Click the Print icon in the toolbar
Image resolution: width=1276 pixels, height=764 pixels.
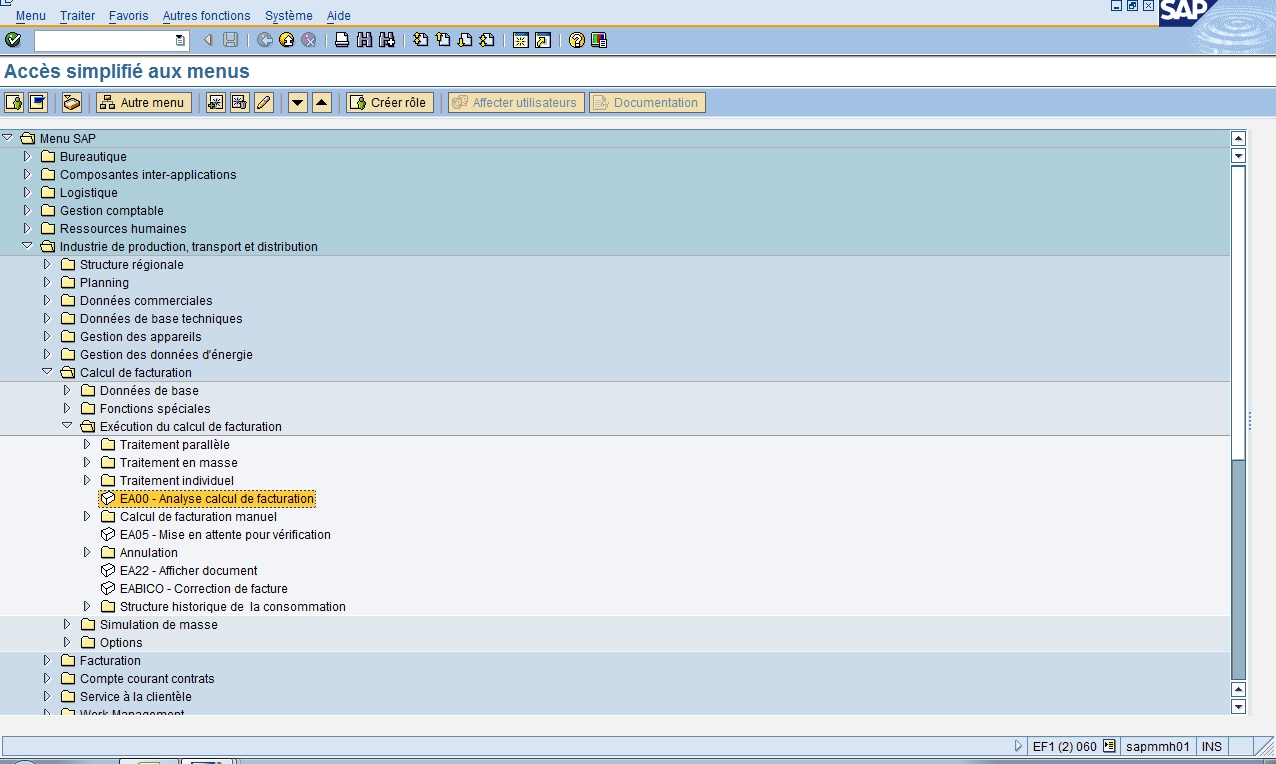342,40
